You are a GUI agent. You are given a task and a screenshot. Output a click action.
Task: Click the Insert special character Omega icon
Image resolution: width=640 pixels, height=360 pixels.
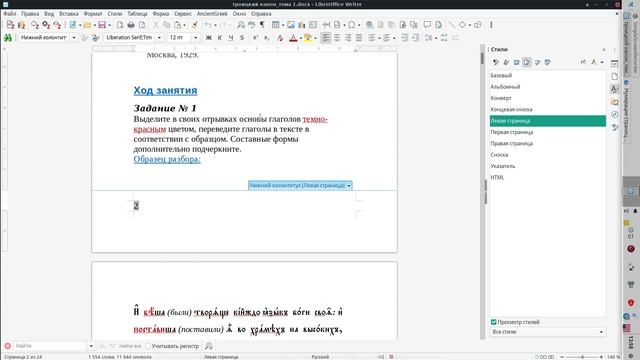(351, 25)
